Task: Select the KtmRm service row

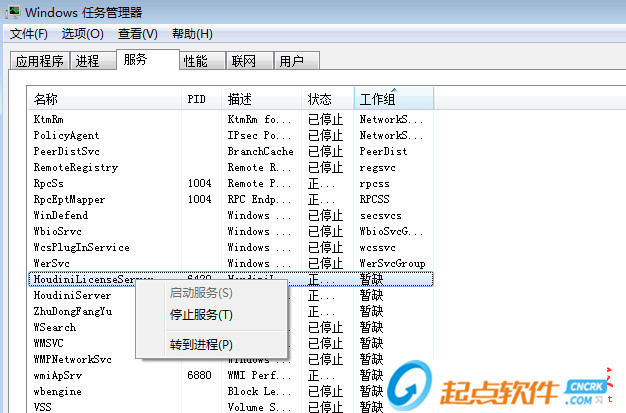Action: point(231,119)
